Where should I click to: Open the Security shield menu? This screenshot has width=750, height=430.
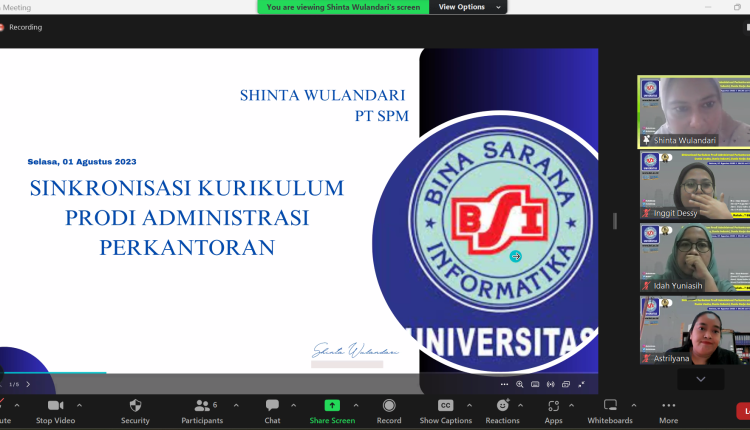pos(135,412)
